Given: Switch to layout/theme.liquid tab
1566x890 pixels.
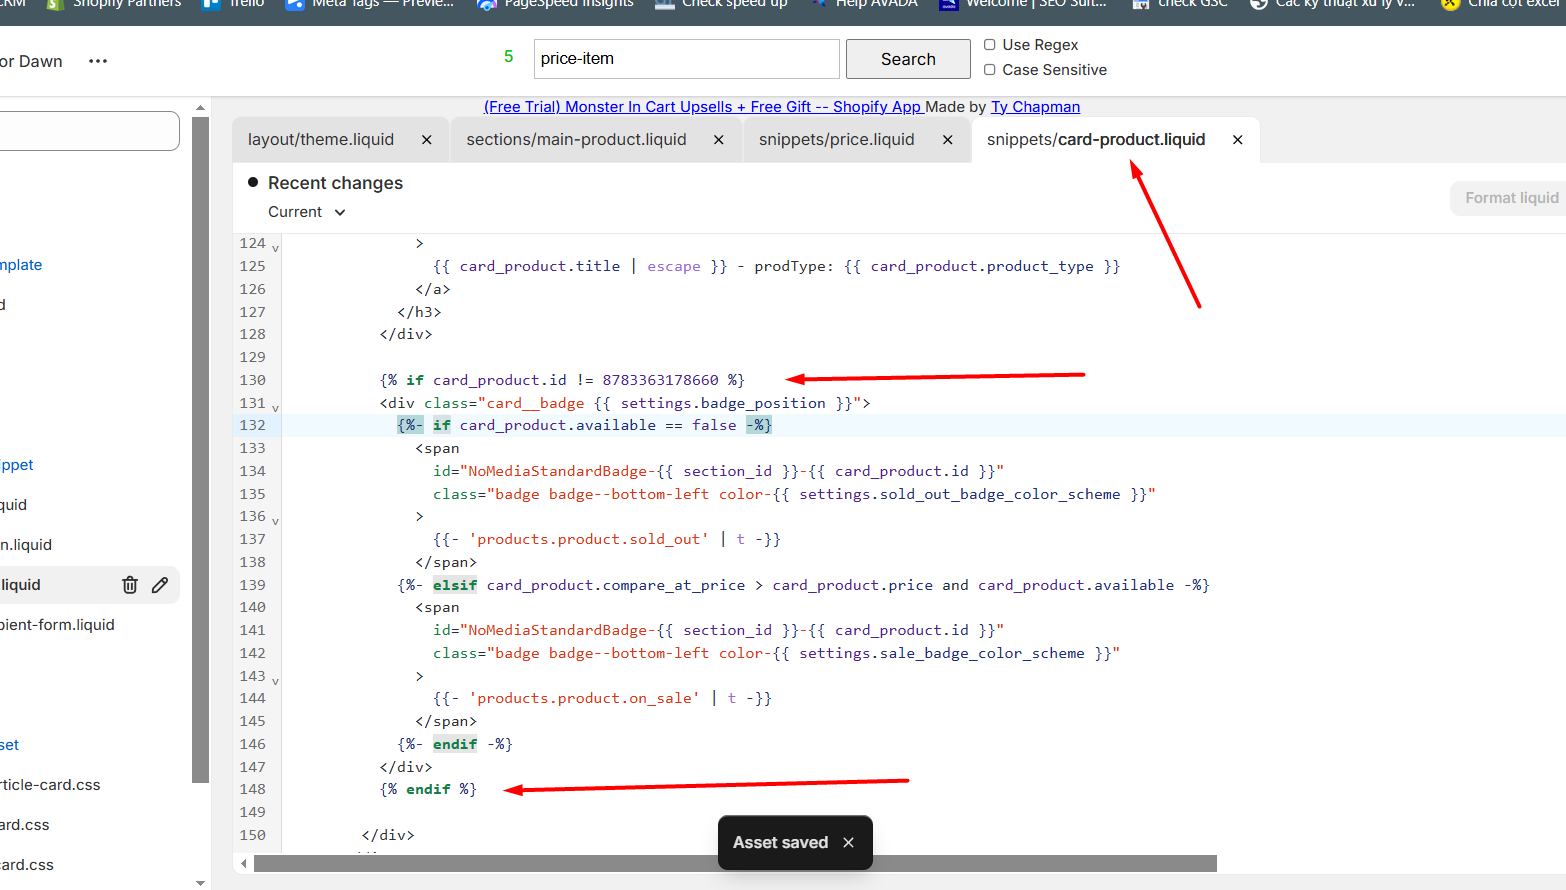Looking at the screenshot, I should click(x=321, y=140).
